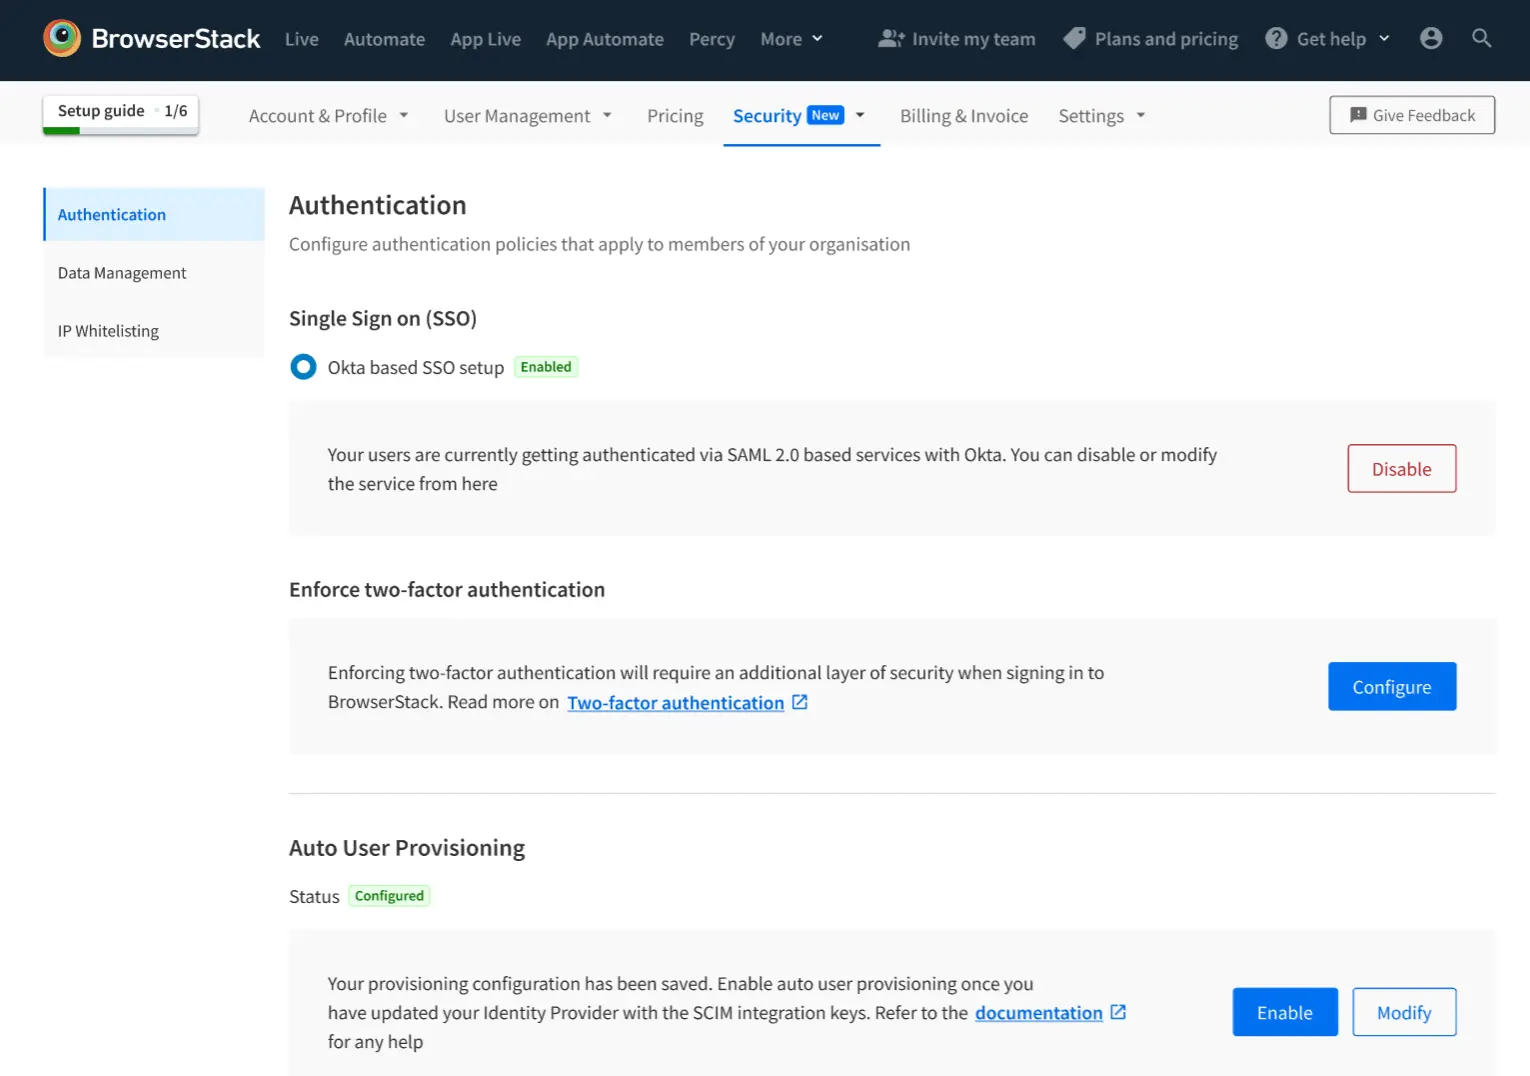Disable the Okta SSO service
Viewport: 1530px width, 1076px height.
pos(1401,469)
